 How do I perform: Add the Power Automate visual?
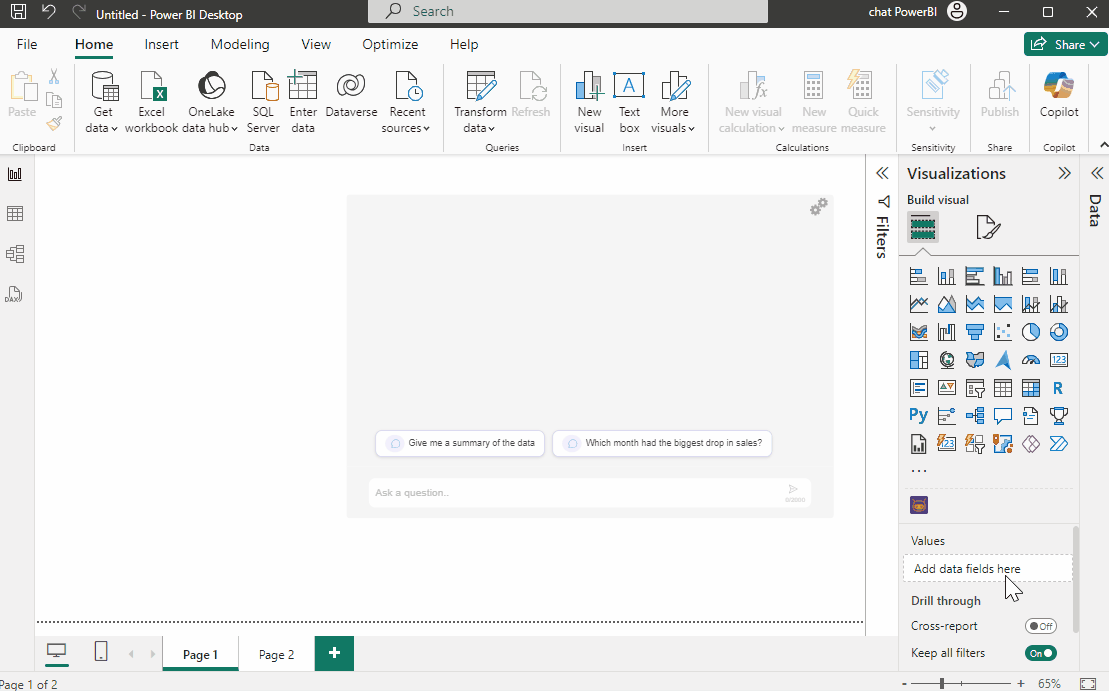(1059, 444)
